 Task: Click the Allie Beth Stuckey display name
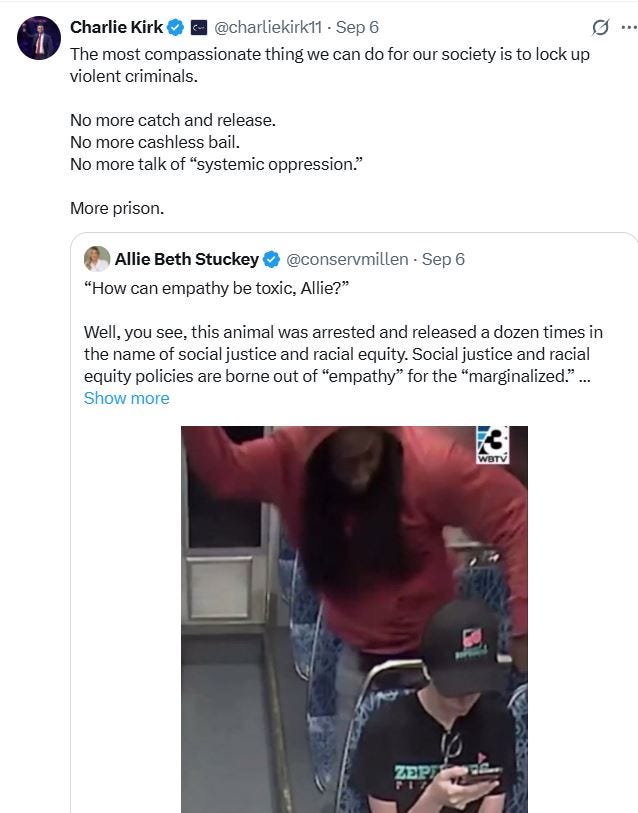pyautogui.click(x=187, y=259)
